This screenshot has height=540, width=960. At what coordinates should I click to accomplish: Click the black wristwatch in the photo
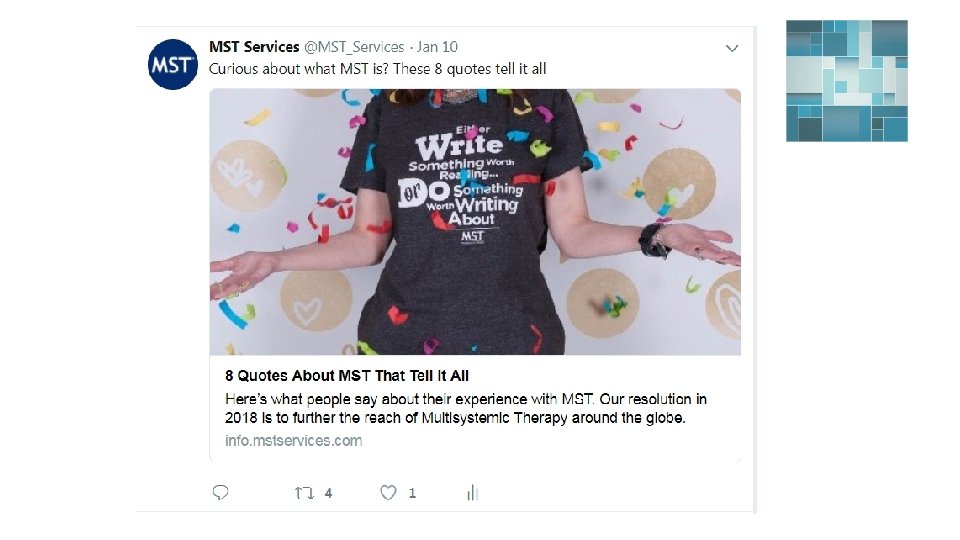pyautogui.click(x=653, y=240)
